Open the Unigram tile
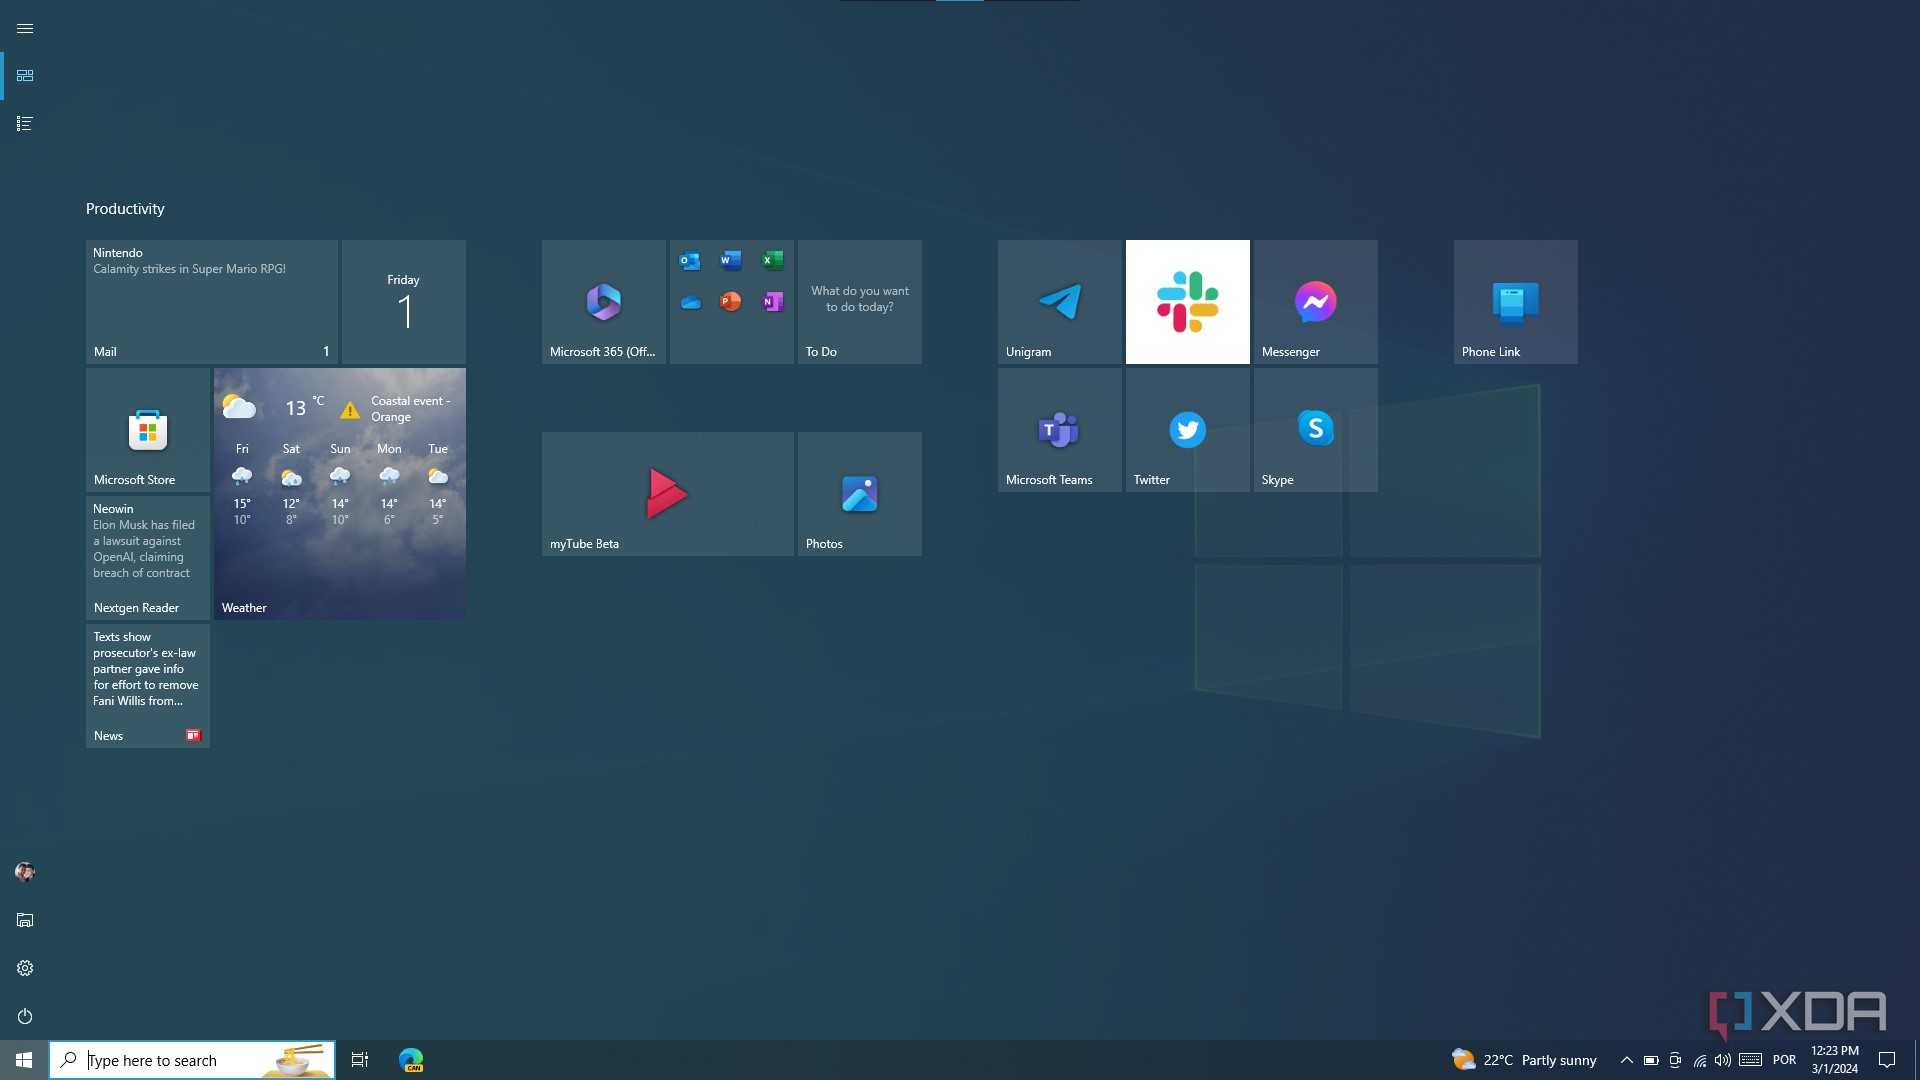Image resolution: width=1920 pixels, height=1080 pixels. (1059, 302)
